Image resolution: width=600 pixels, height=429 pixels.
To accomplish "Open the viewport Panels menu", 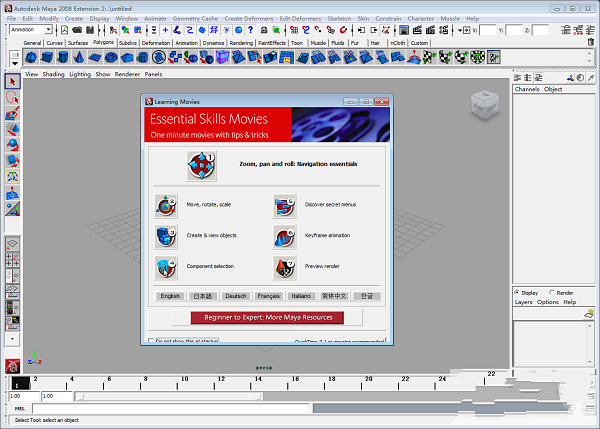I will pos(153,74).
